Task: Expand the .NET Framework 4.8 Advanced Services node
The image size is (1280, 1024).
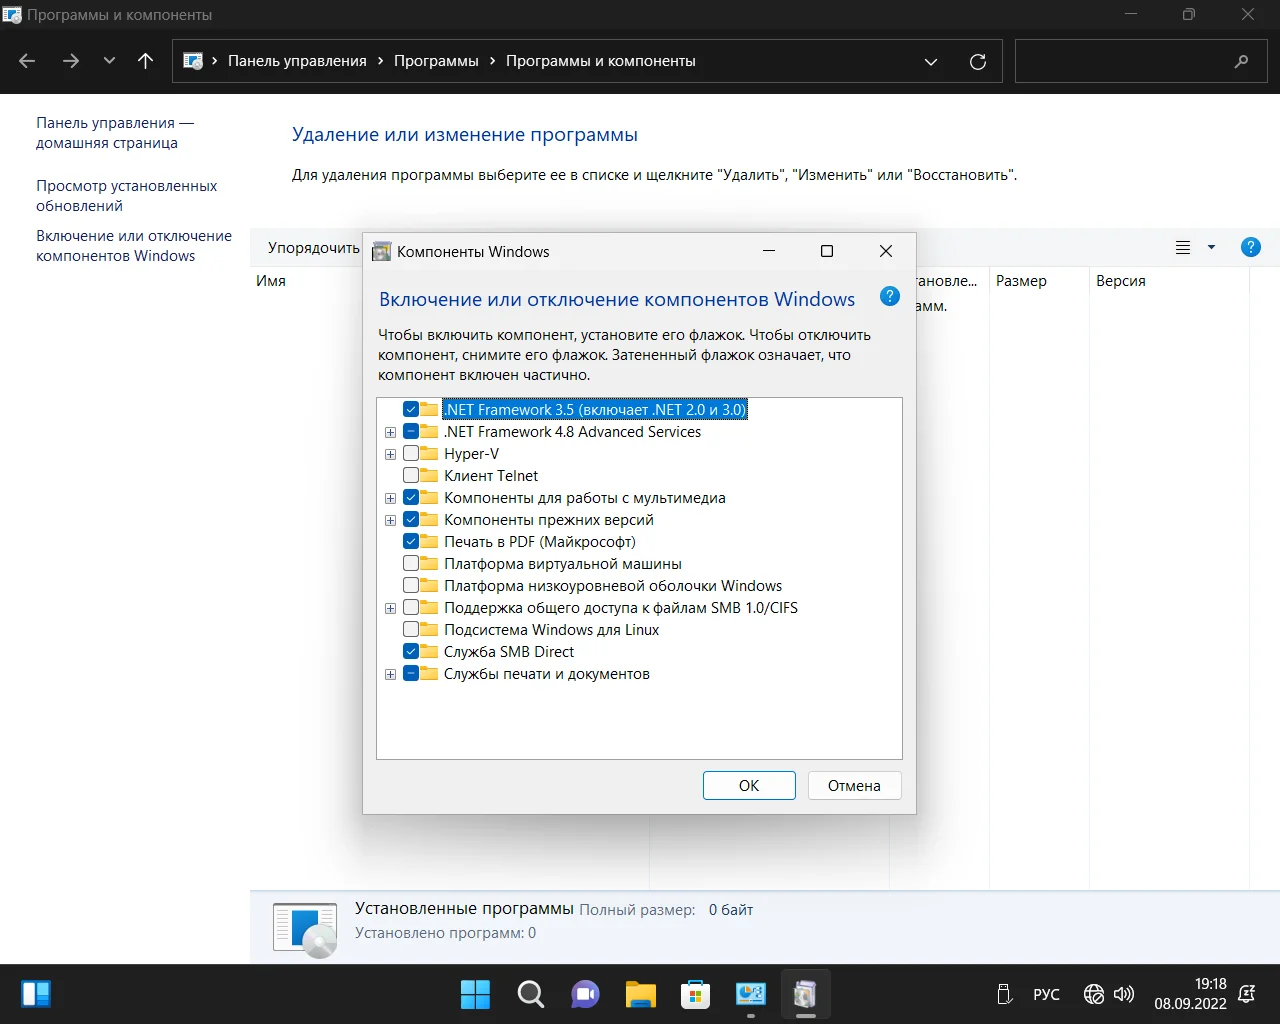Action: click(390, 433)
